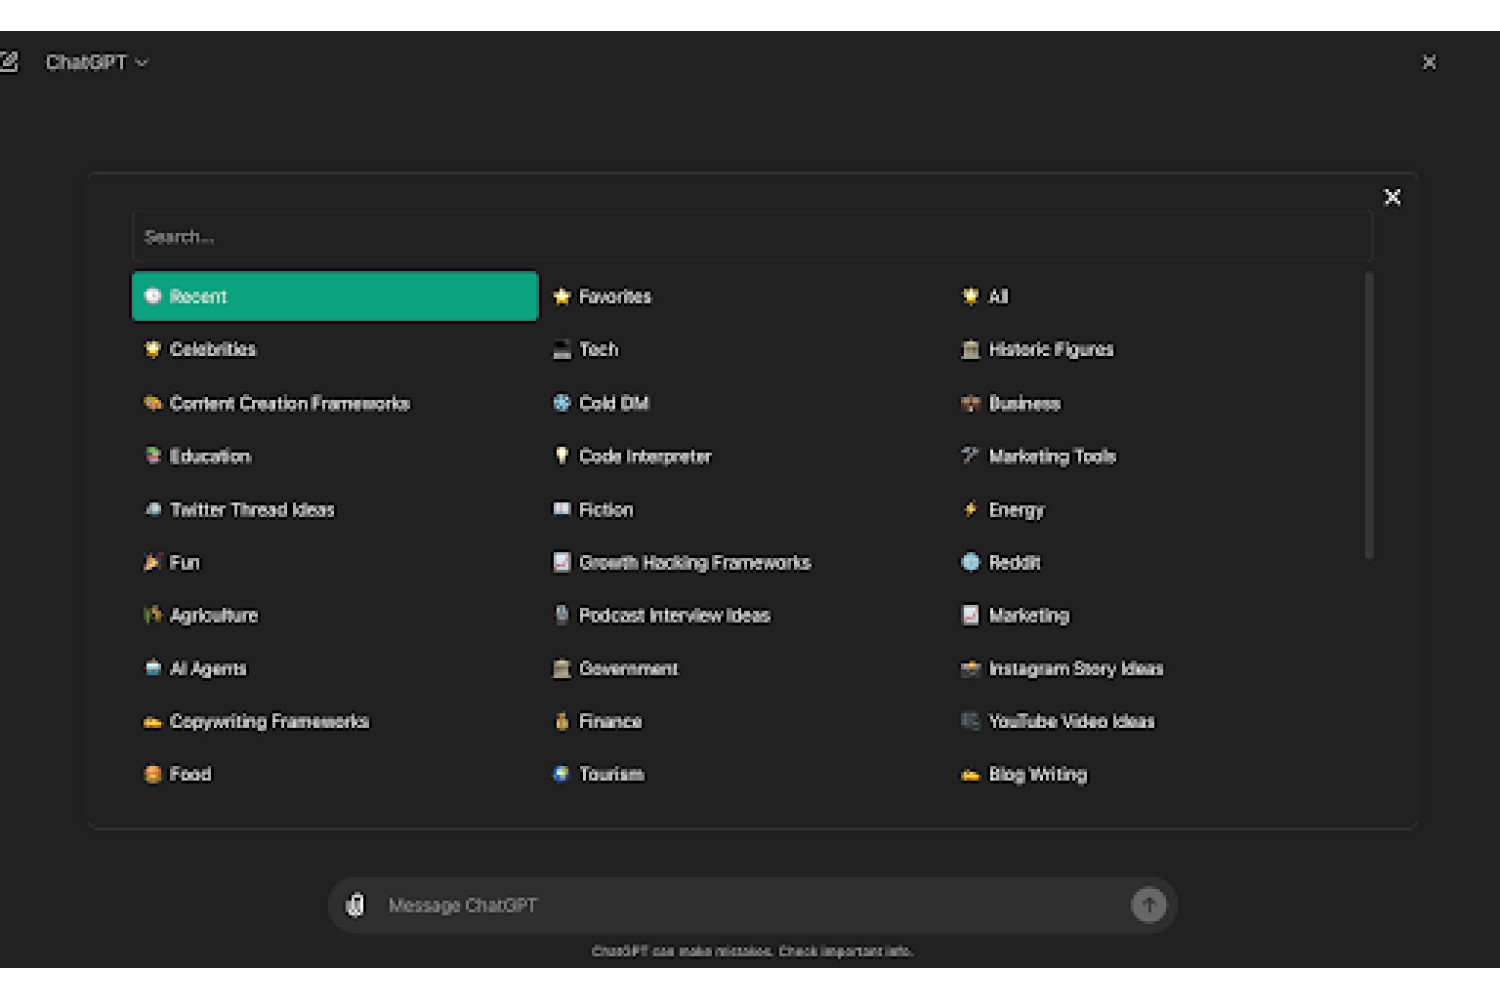Image resolution: width=1500 pixels, height=1000 pixels.
Task: Click the Government building icon
Action: (562, 668)
